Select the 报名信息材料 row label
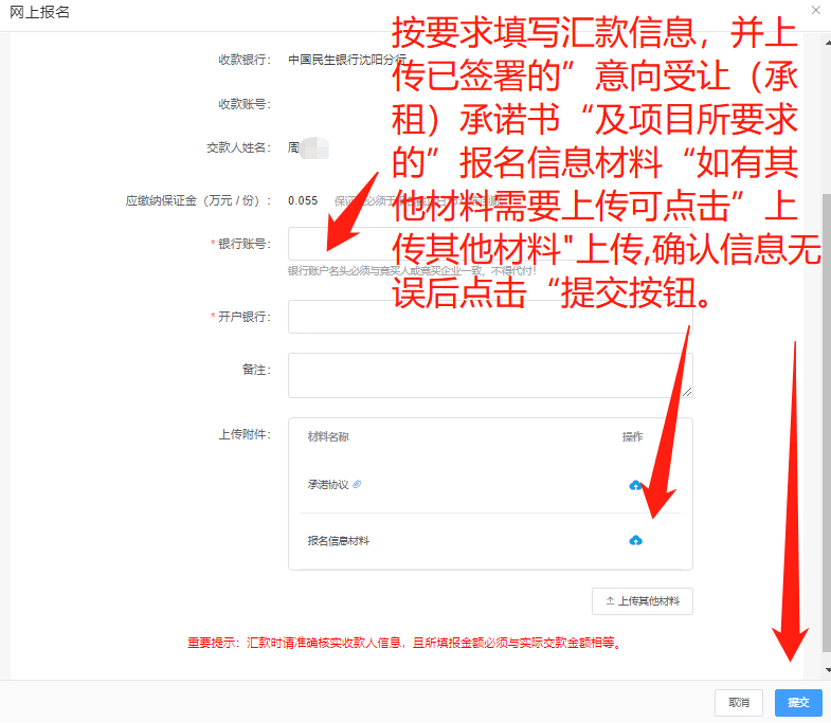Image resolution: width=831 pixels, height=723 pixels. (x=338, y=541)
